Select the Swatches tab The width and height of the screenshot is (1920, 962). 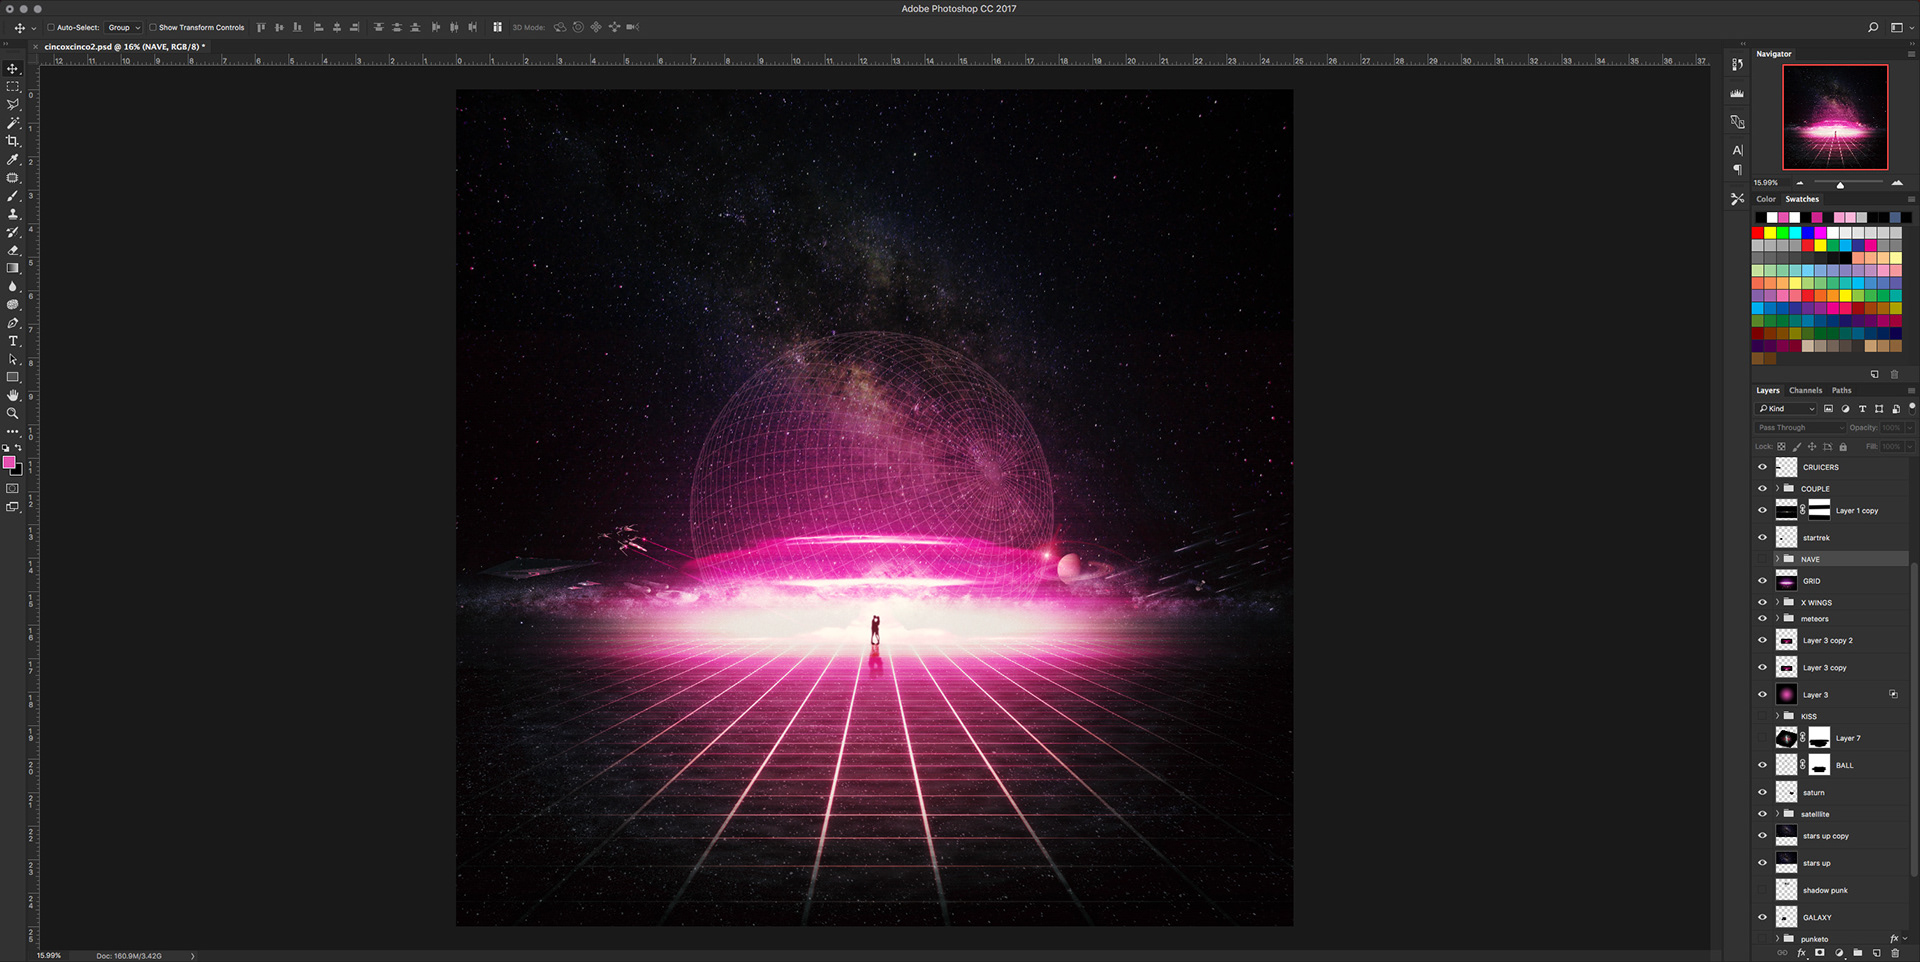(1802, 199)
